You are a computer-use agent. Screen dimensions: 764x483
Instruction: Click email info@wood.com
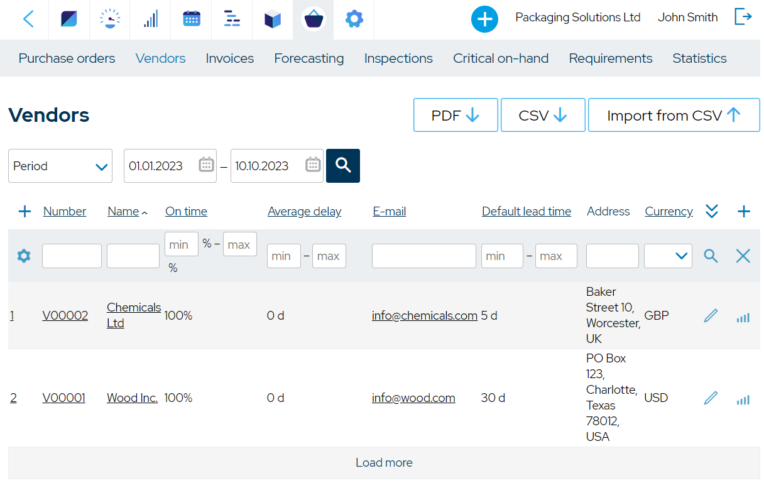413,398
